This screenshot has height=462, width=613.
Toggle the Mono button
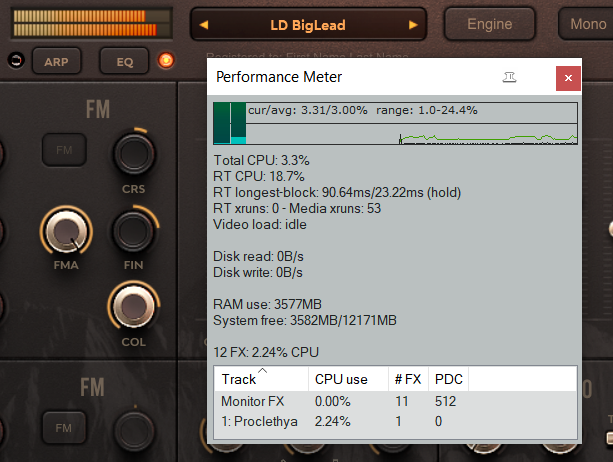point(588,24)
